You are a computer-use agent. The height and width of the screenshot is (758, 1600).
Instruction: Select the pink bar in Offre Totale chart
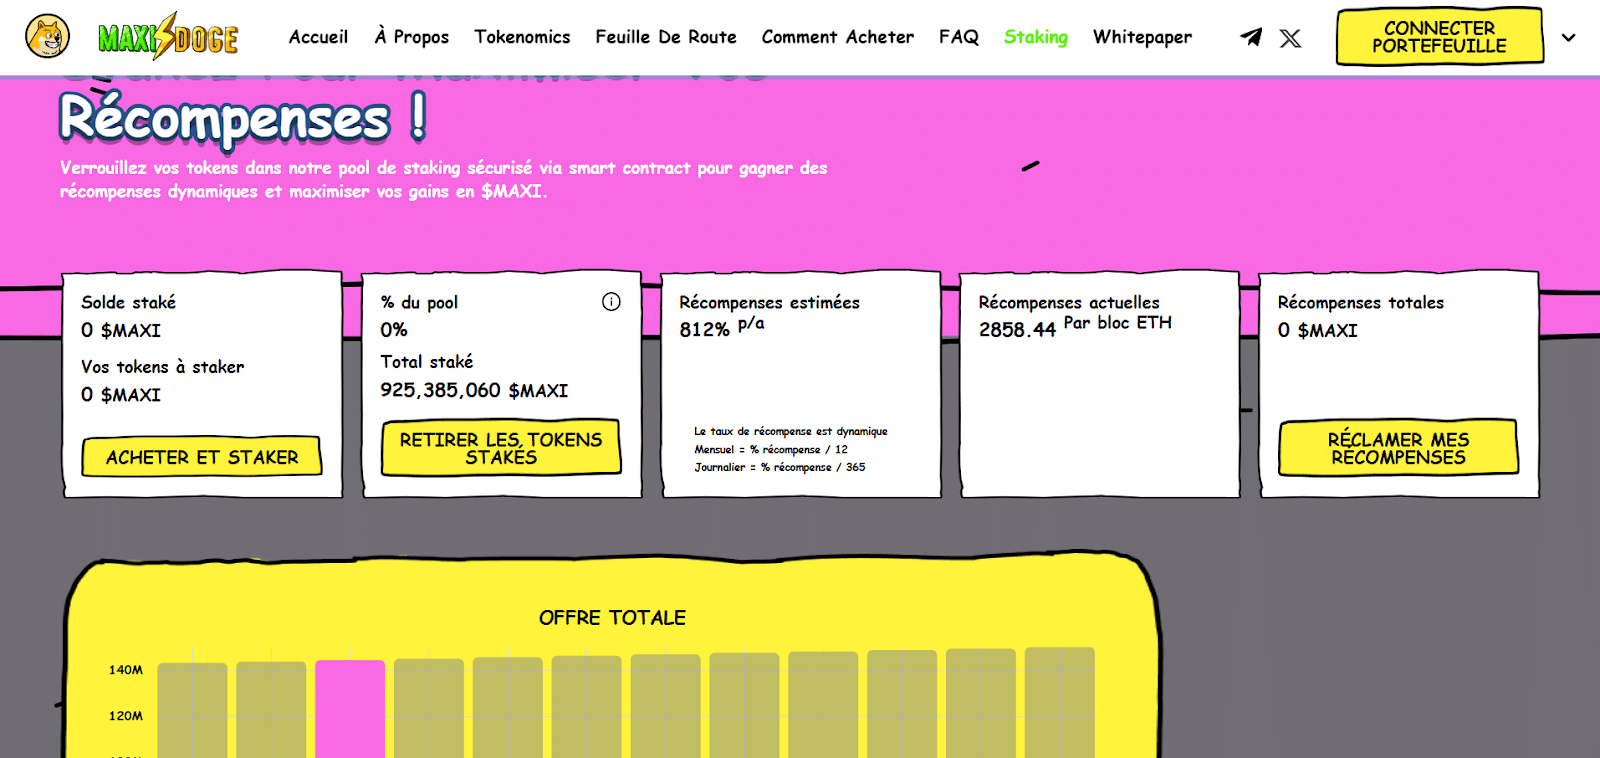point(350,708)
